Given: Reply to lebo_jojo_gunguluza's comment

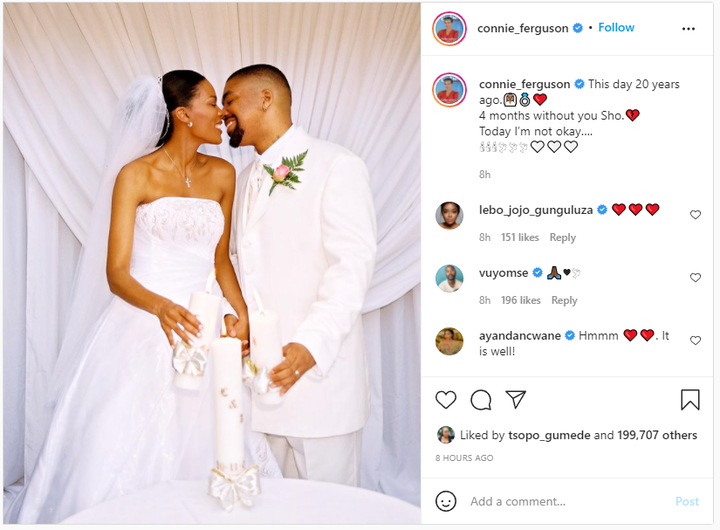Looking at the screenshot, I should 562,237.
